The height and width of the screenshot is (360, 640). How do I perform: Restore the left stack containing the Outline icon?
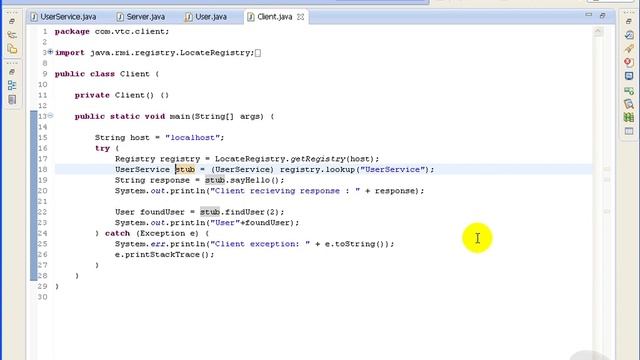pyautogui.click(x=12, y=72)
